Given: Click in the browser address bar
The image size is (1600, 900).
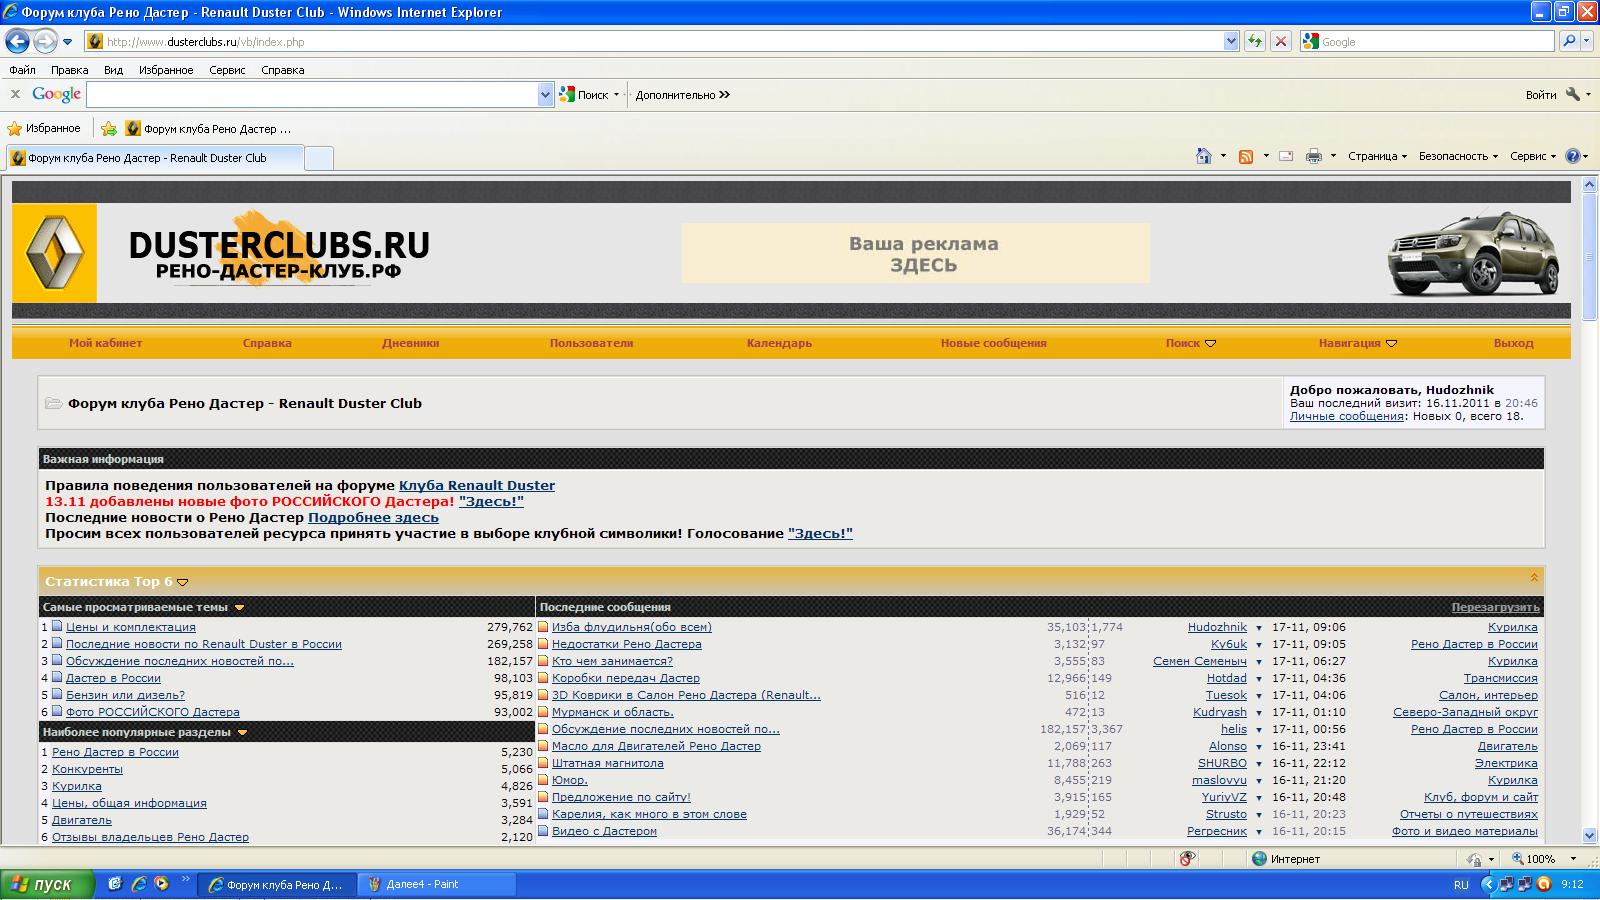Looking at the screenshot, I should click(660, 41).
